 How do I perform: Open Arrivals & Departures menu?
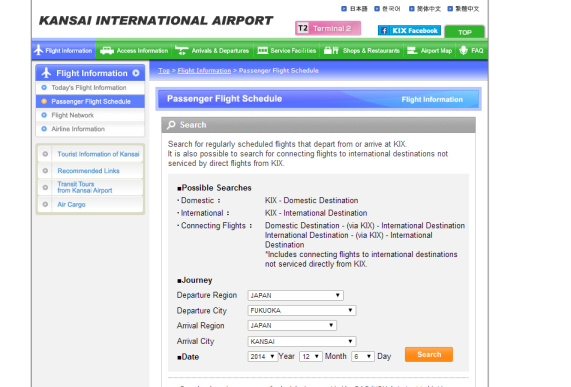point(212,51)
